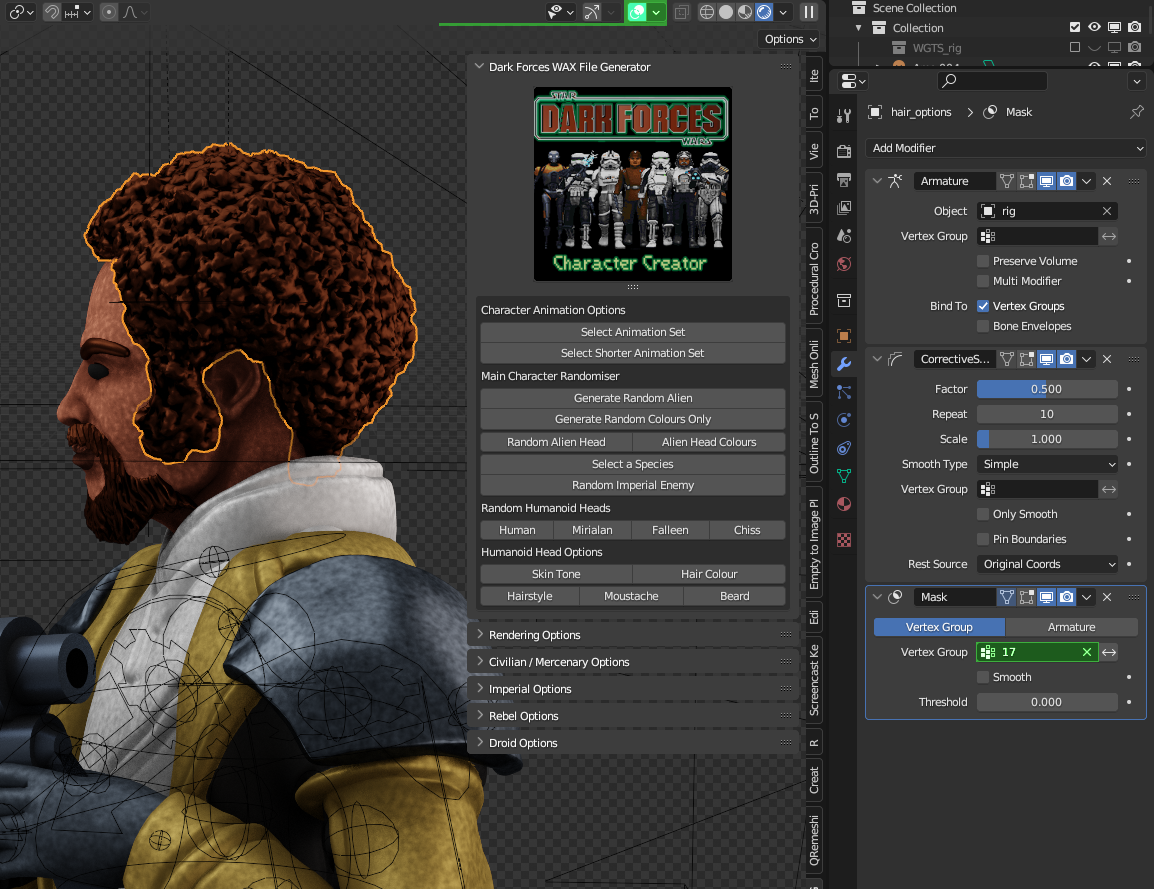Expand the Rendering Options panel

point(534,635)
